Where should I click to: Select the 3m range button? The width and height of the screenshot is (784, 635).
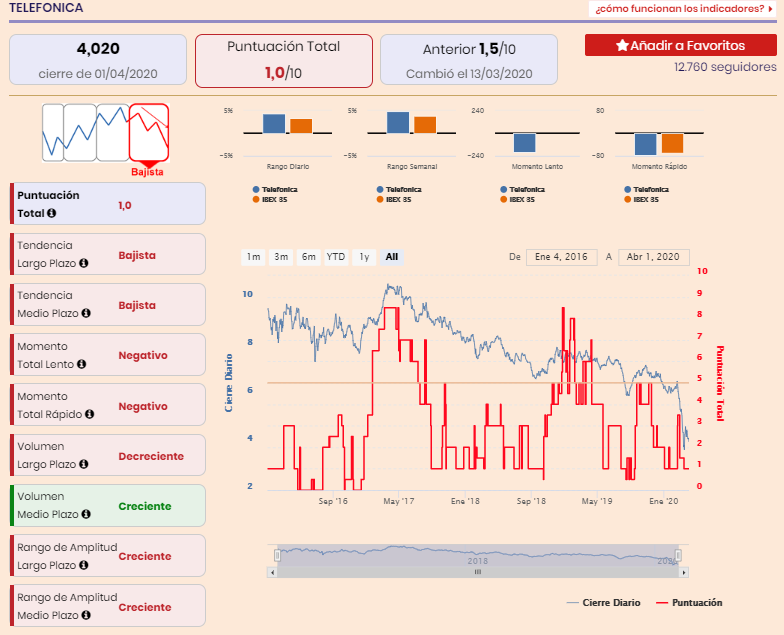pos(281,257)
